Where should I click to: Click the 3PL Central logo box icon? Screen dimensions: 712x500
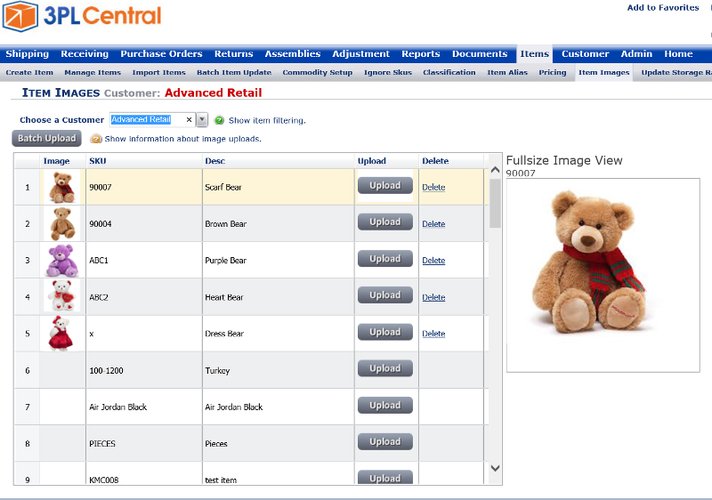(20, 17)
